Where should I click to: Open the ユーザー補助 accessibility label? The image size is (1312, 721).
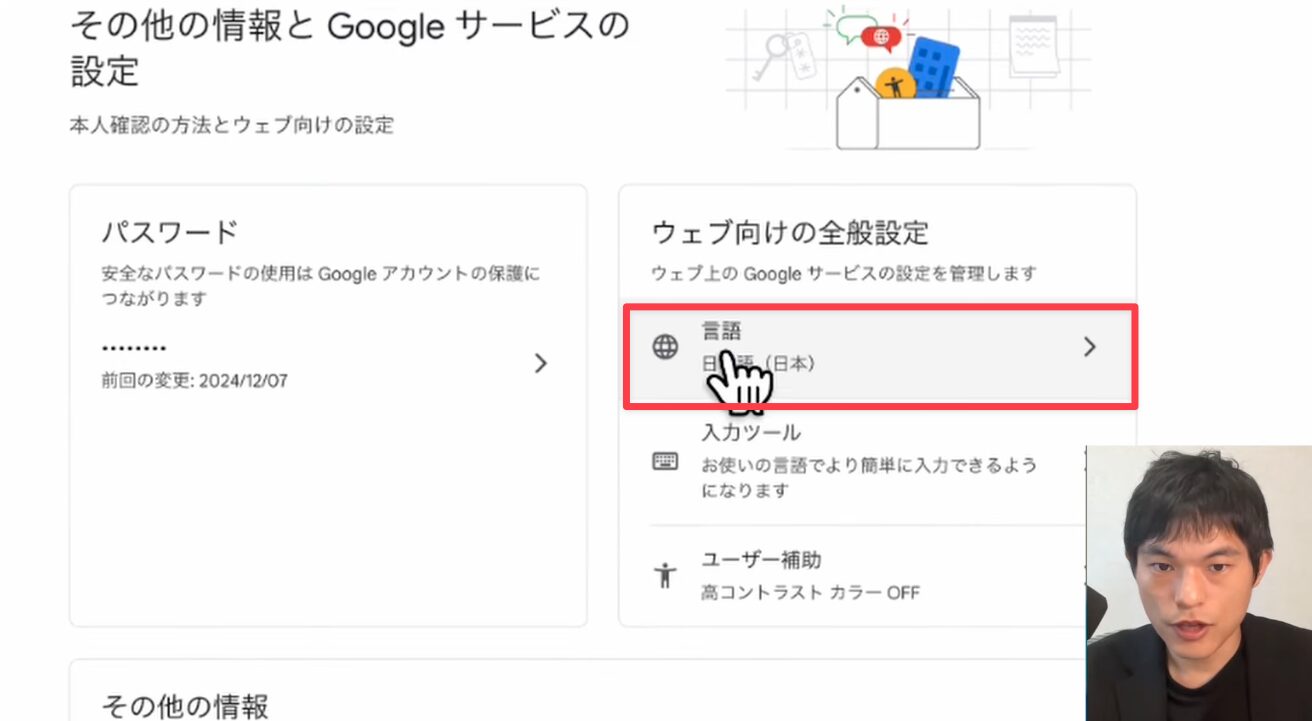click(x=761, y=560)
